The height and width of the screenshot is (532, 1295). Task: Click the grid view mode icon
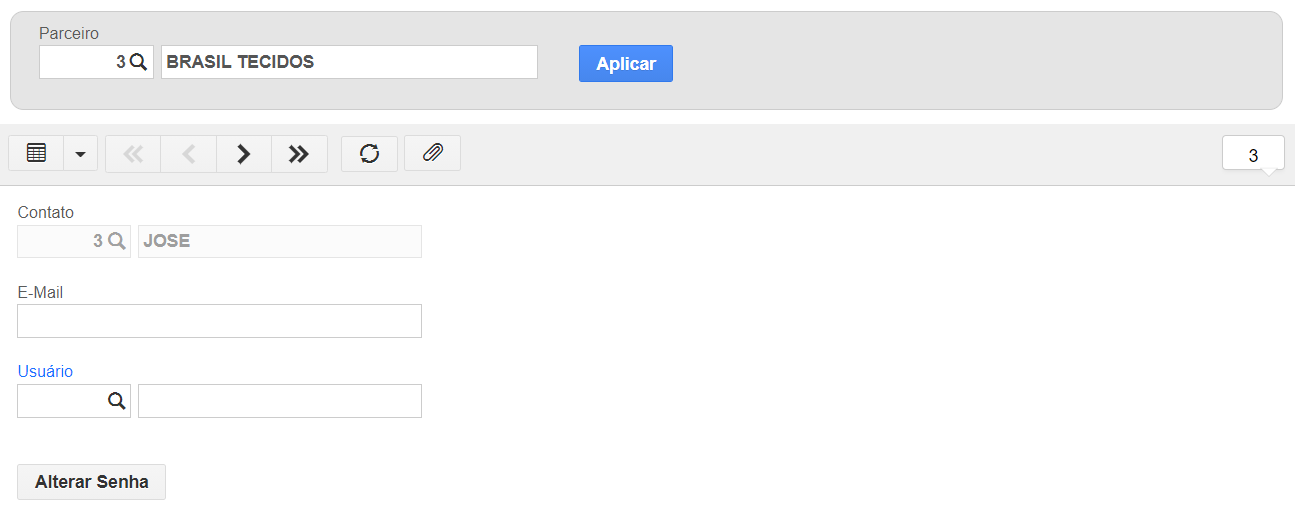click(36, 154)
